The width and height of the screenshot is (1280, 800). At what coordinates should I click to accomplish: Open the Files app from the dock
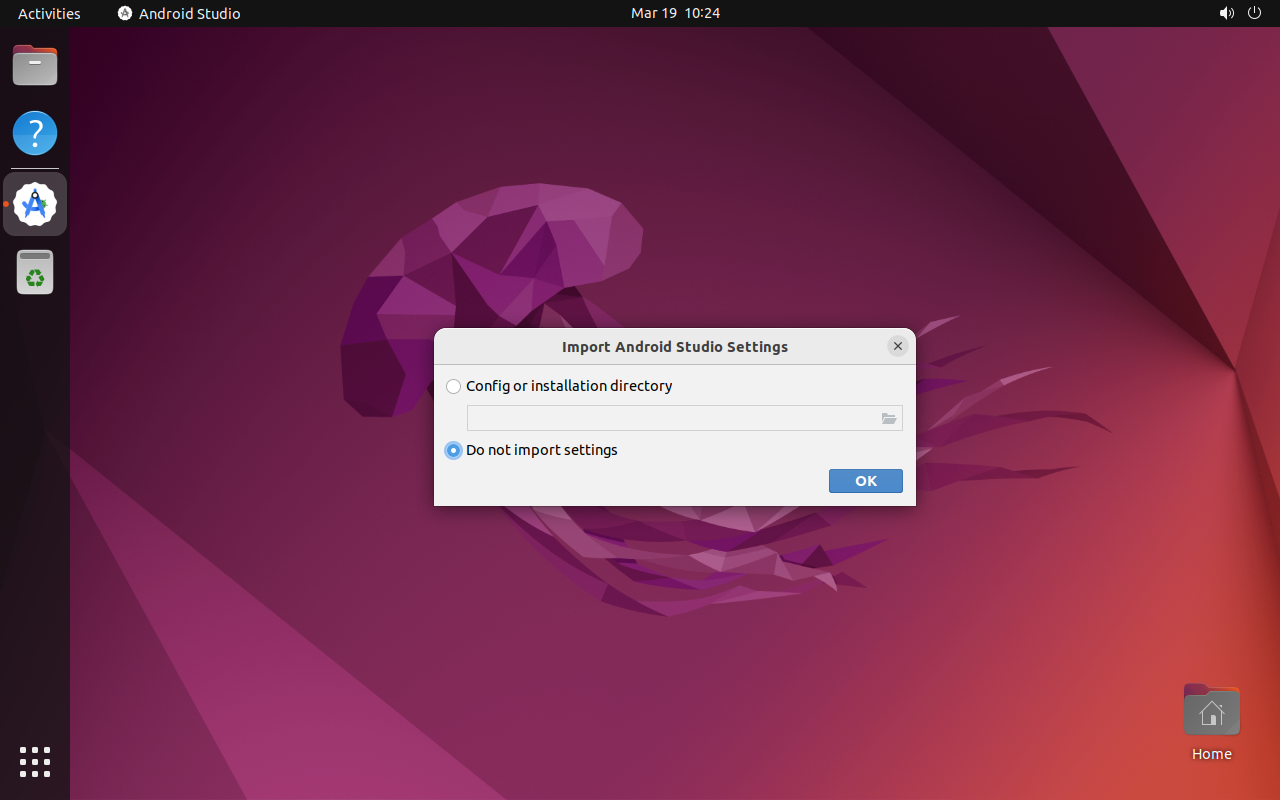pos(35,66)
